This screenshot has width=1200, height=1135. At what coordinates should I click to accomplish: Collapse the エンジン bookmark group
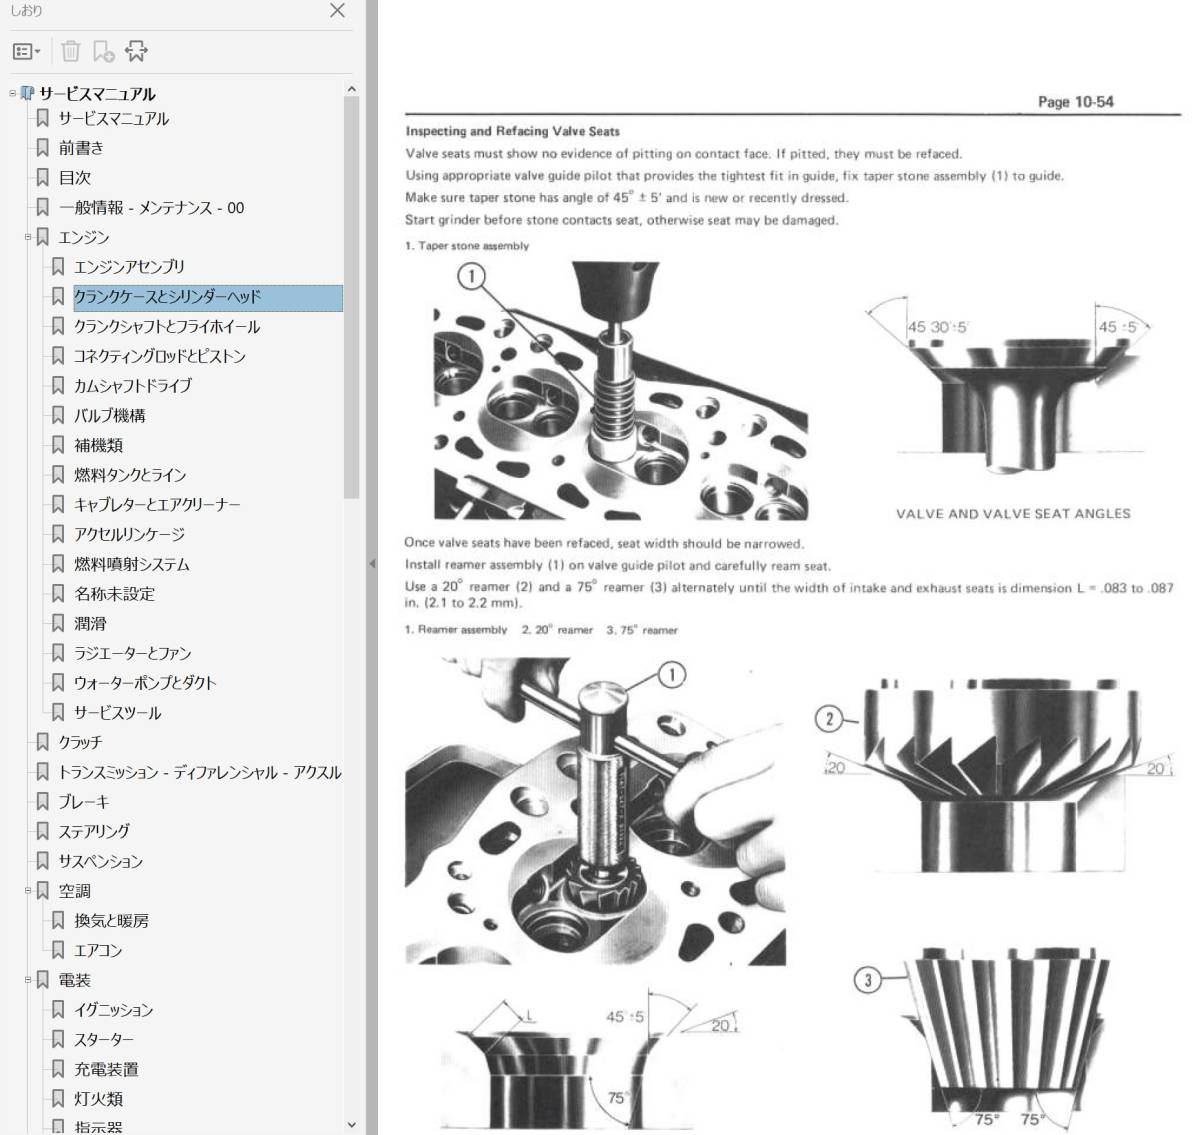pyautogui.click(x=28, y=237)
